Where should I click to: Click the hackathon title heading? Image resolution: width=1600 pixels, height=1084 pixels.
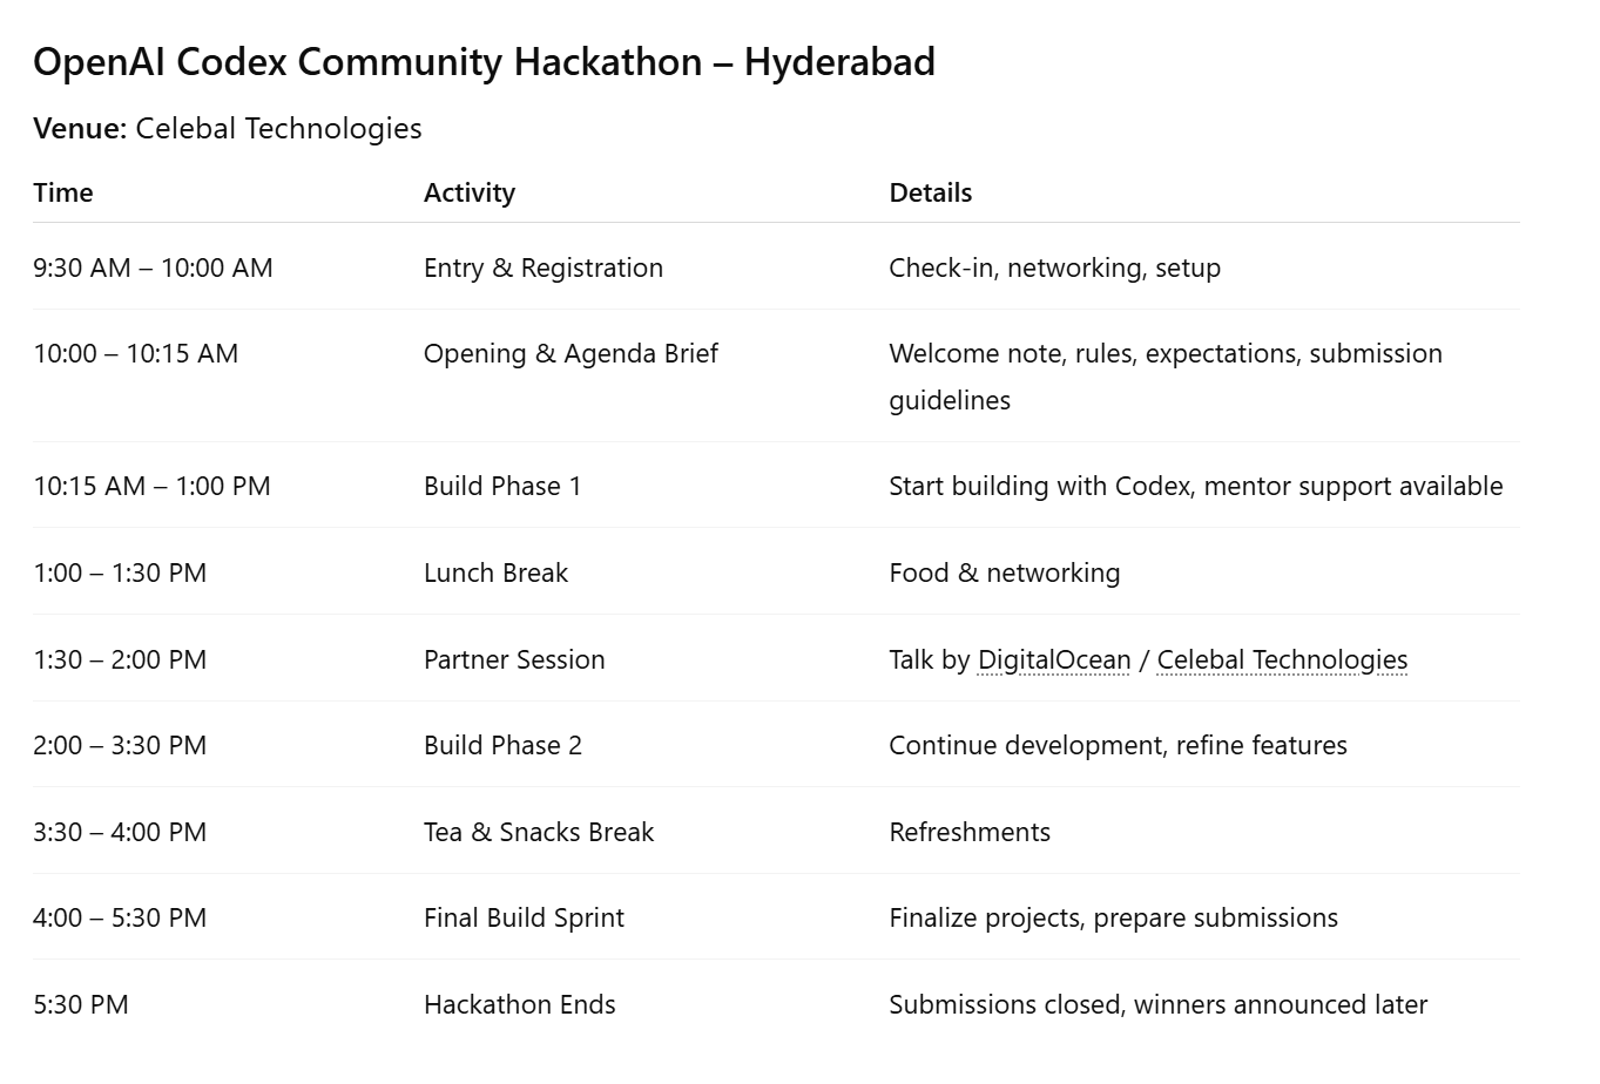(x=484, y=62)
